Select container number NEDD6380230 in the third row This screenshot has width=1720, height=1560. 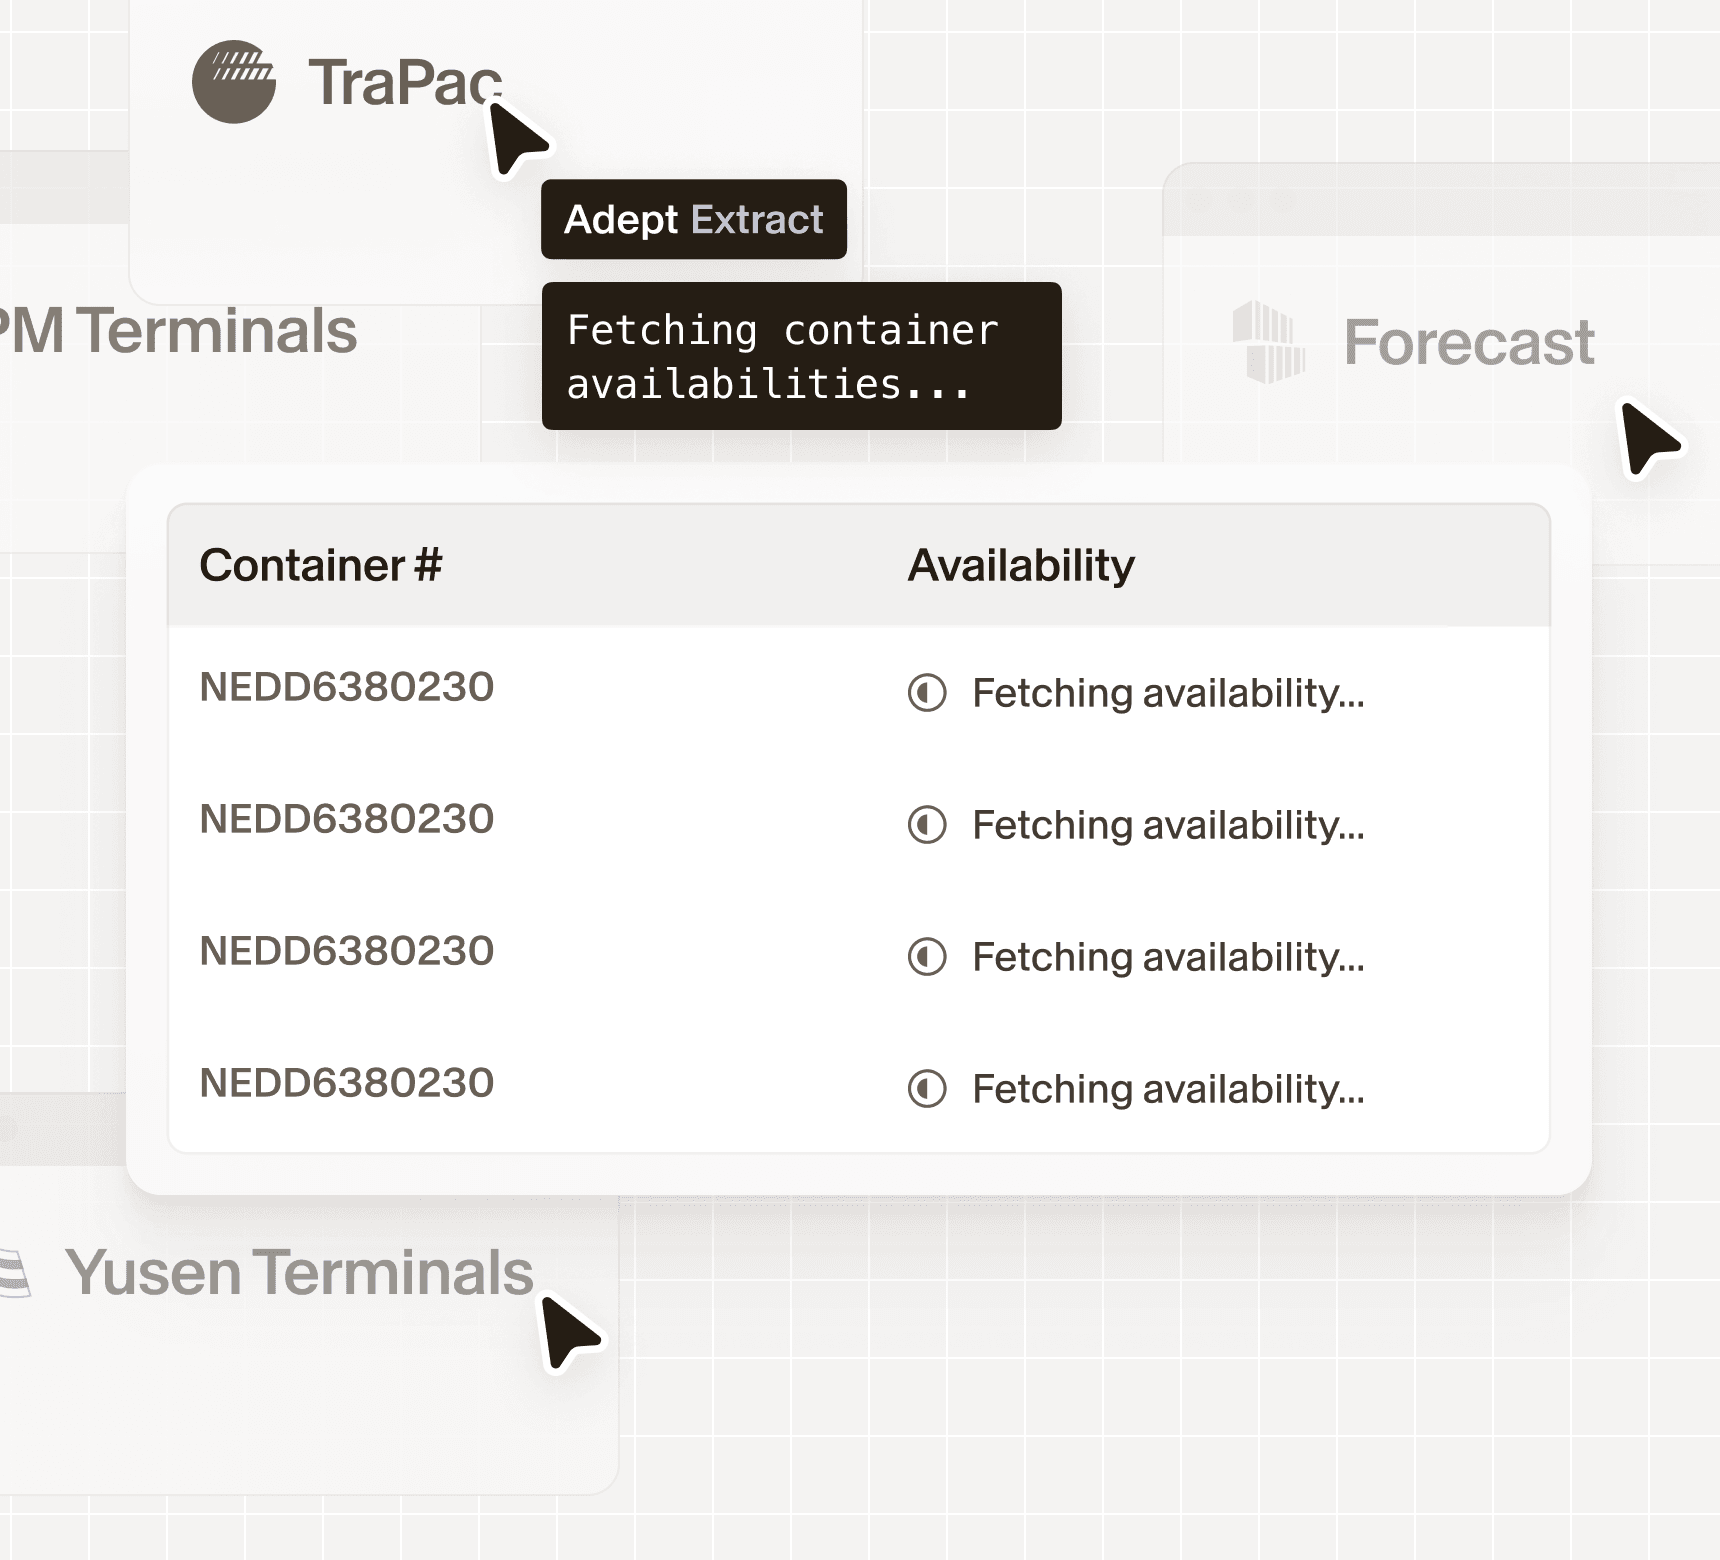click(x=346, y=950)
